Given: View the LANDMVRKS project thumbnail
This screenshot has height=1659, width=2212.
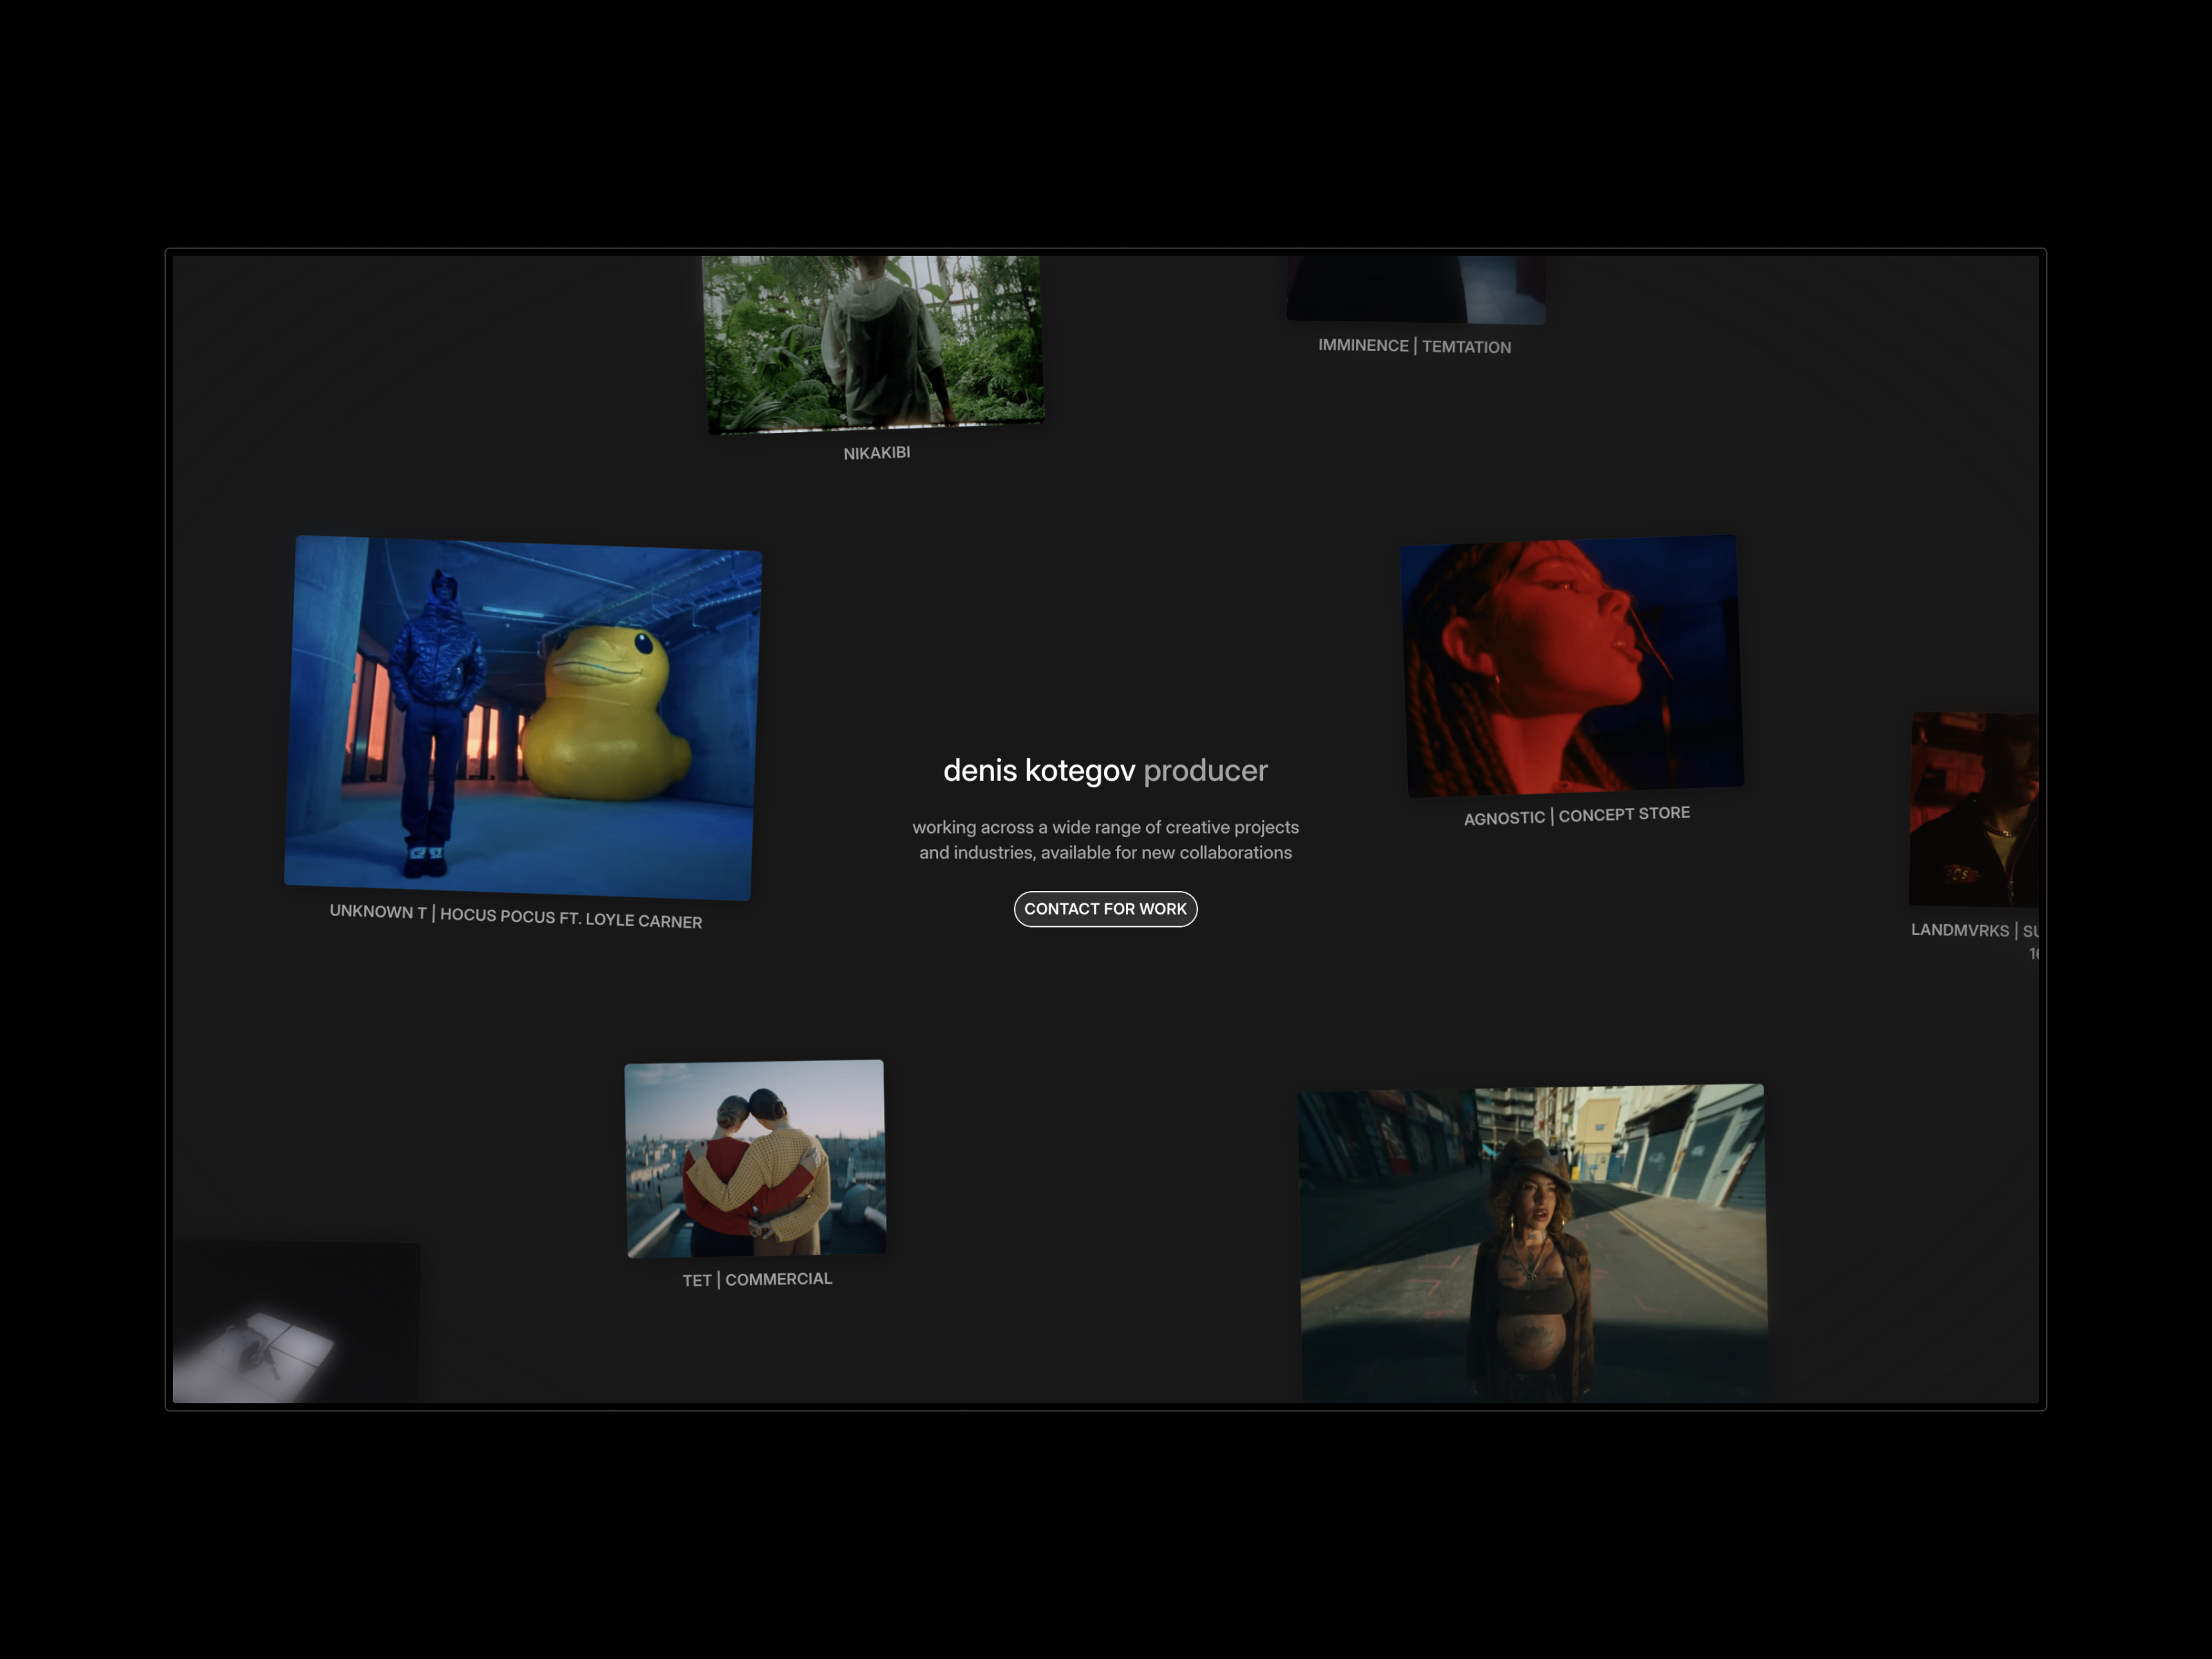Looking at the screenshot, I should pos(1975,810).
